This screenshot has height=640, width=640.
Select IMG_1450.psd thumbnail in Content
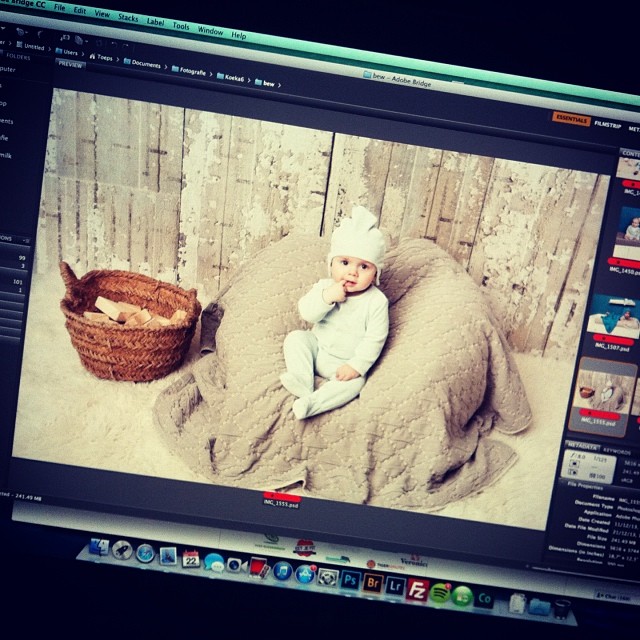coord(627,237)
